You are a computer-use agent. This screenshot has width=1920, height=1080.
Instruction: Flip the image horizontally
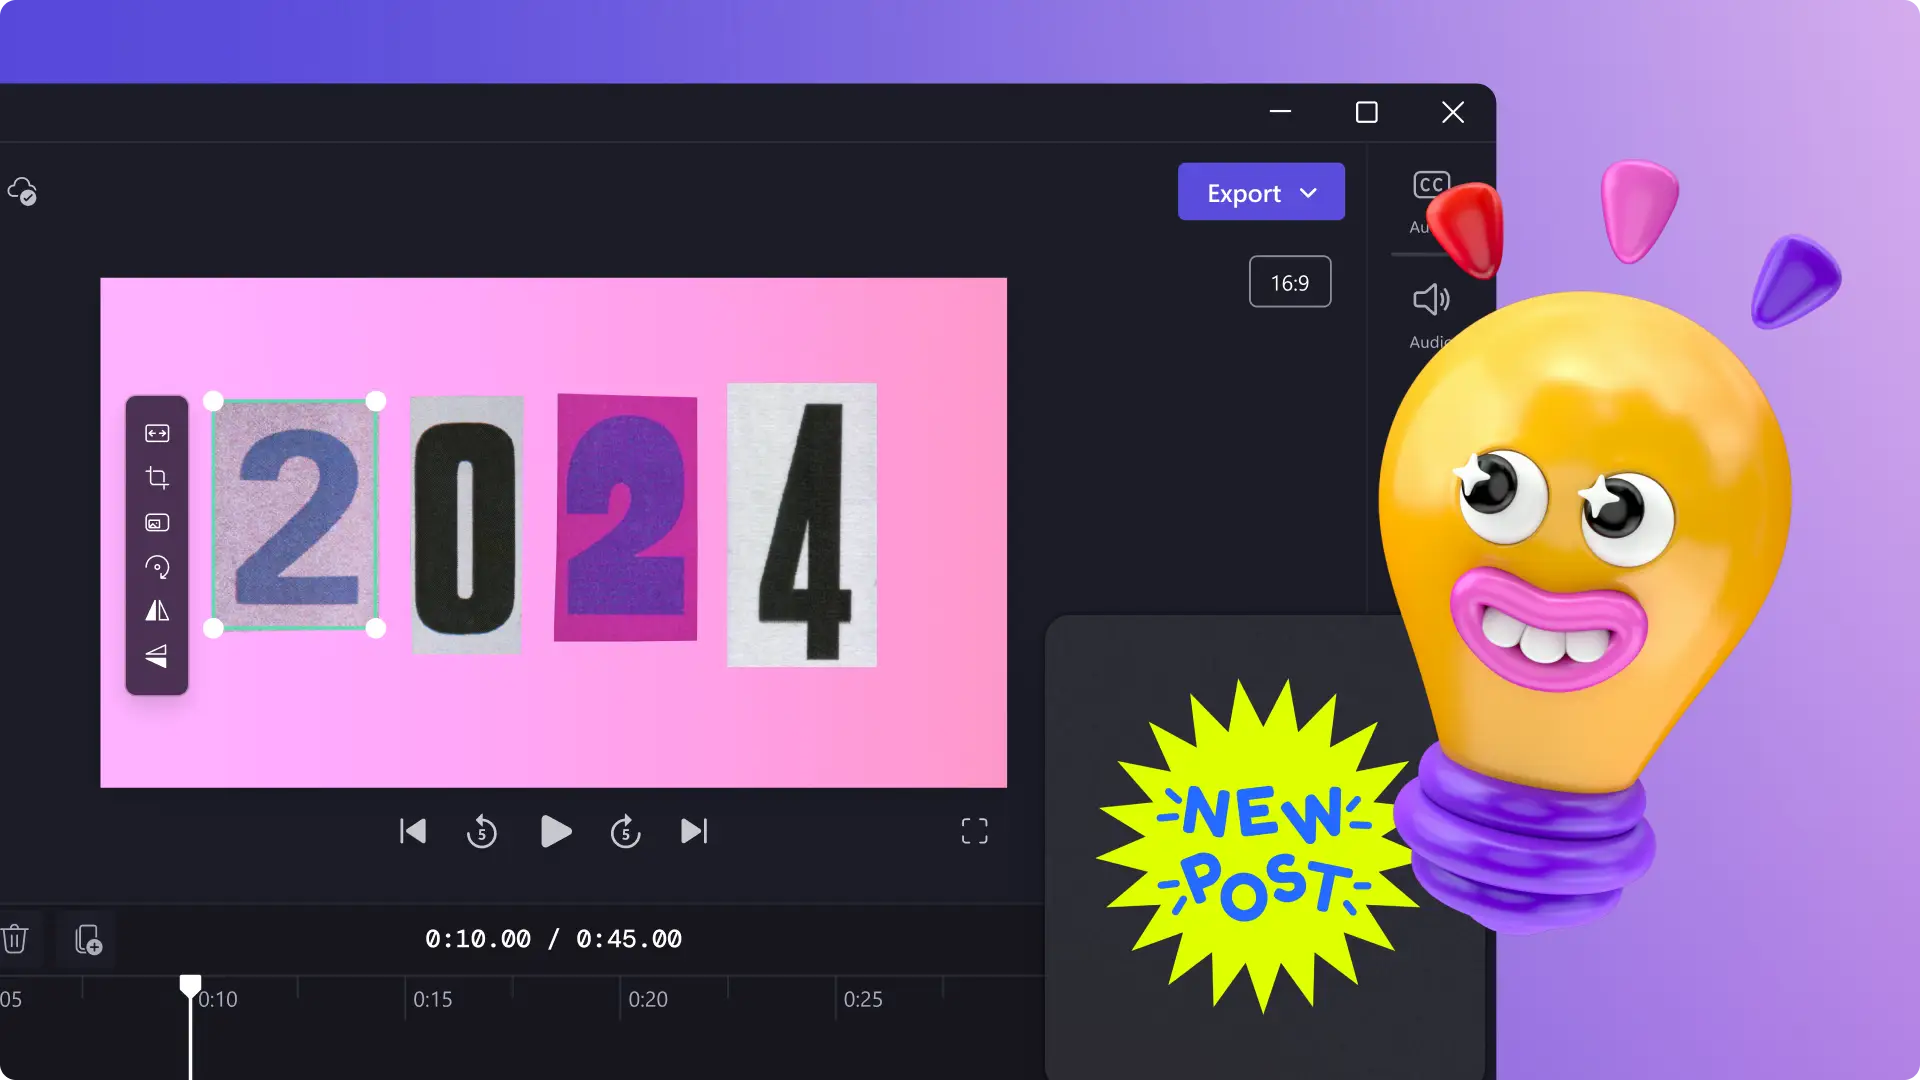[157, 611]
